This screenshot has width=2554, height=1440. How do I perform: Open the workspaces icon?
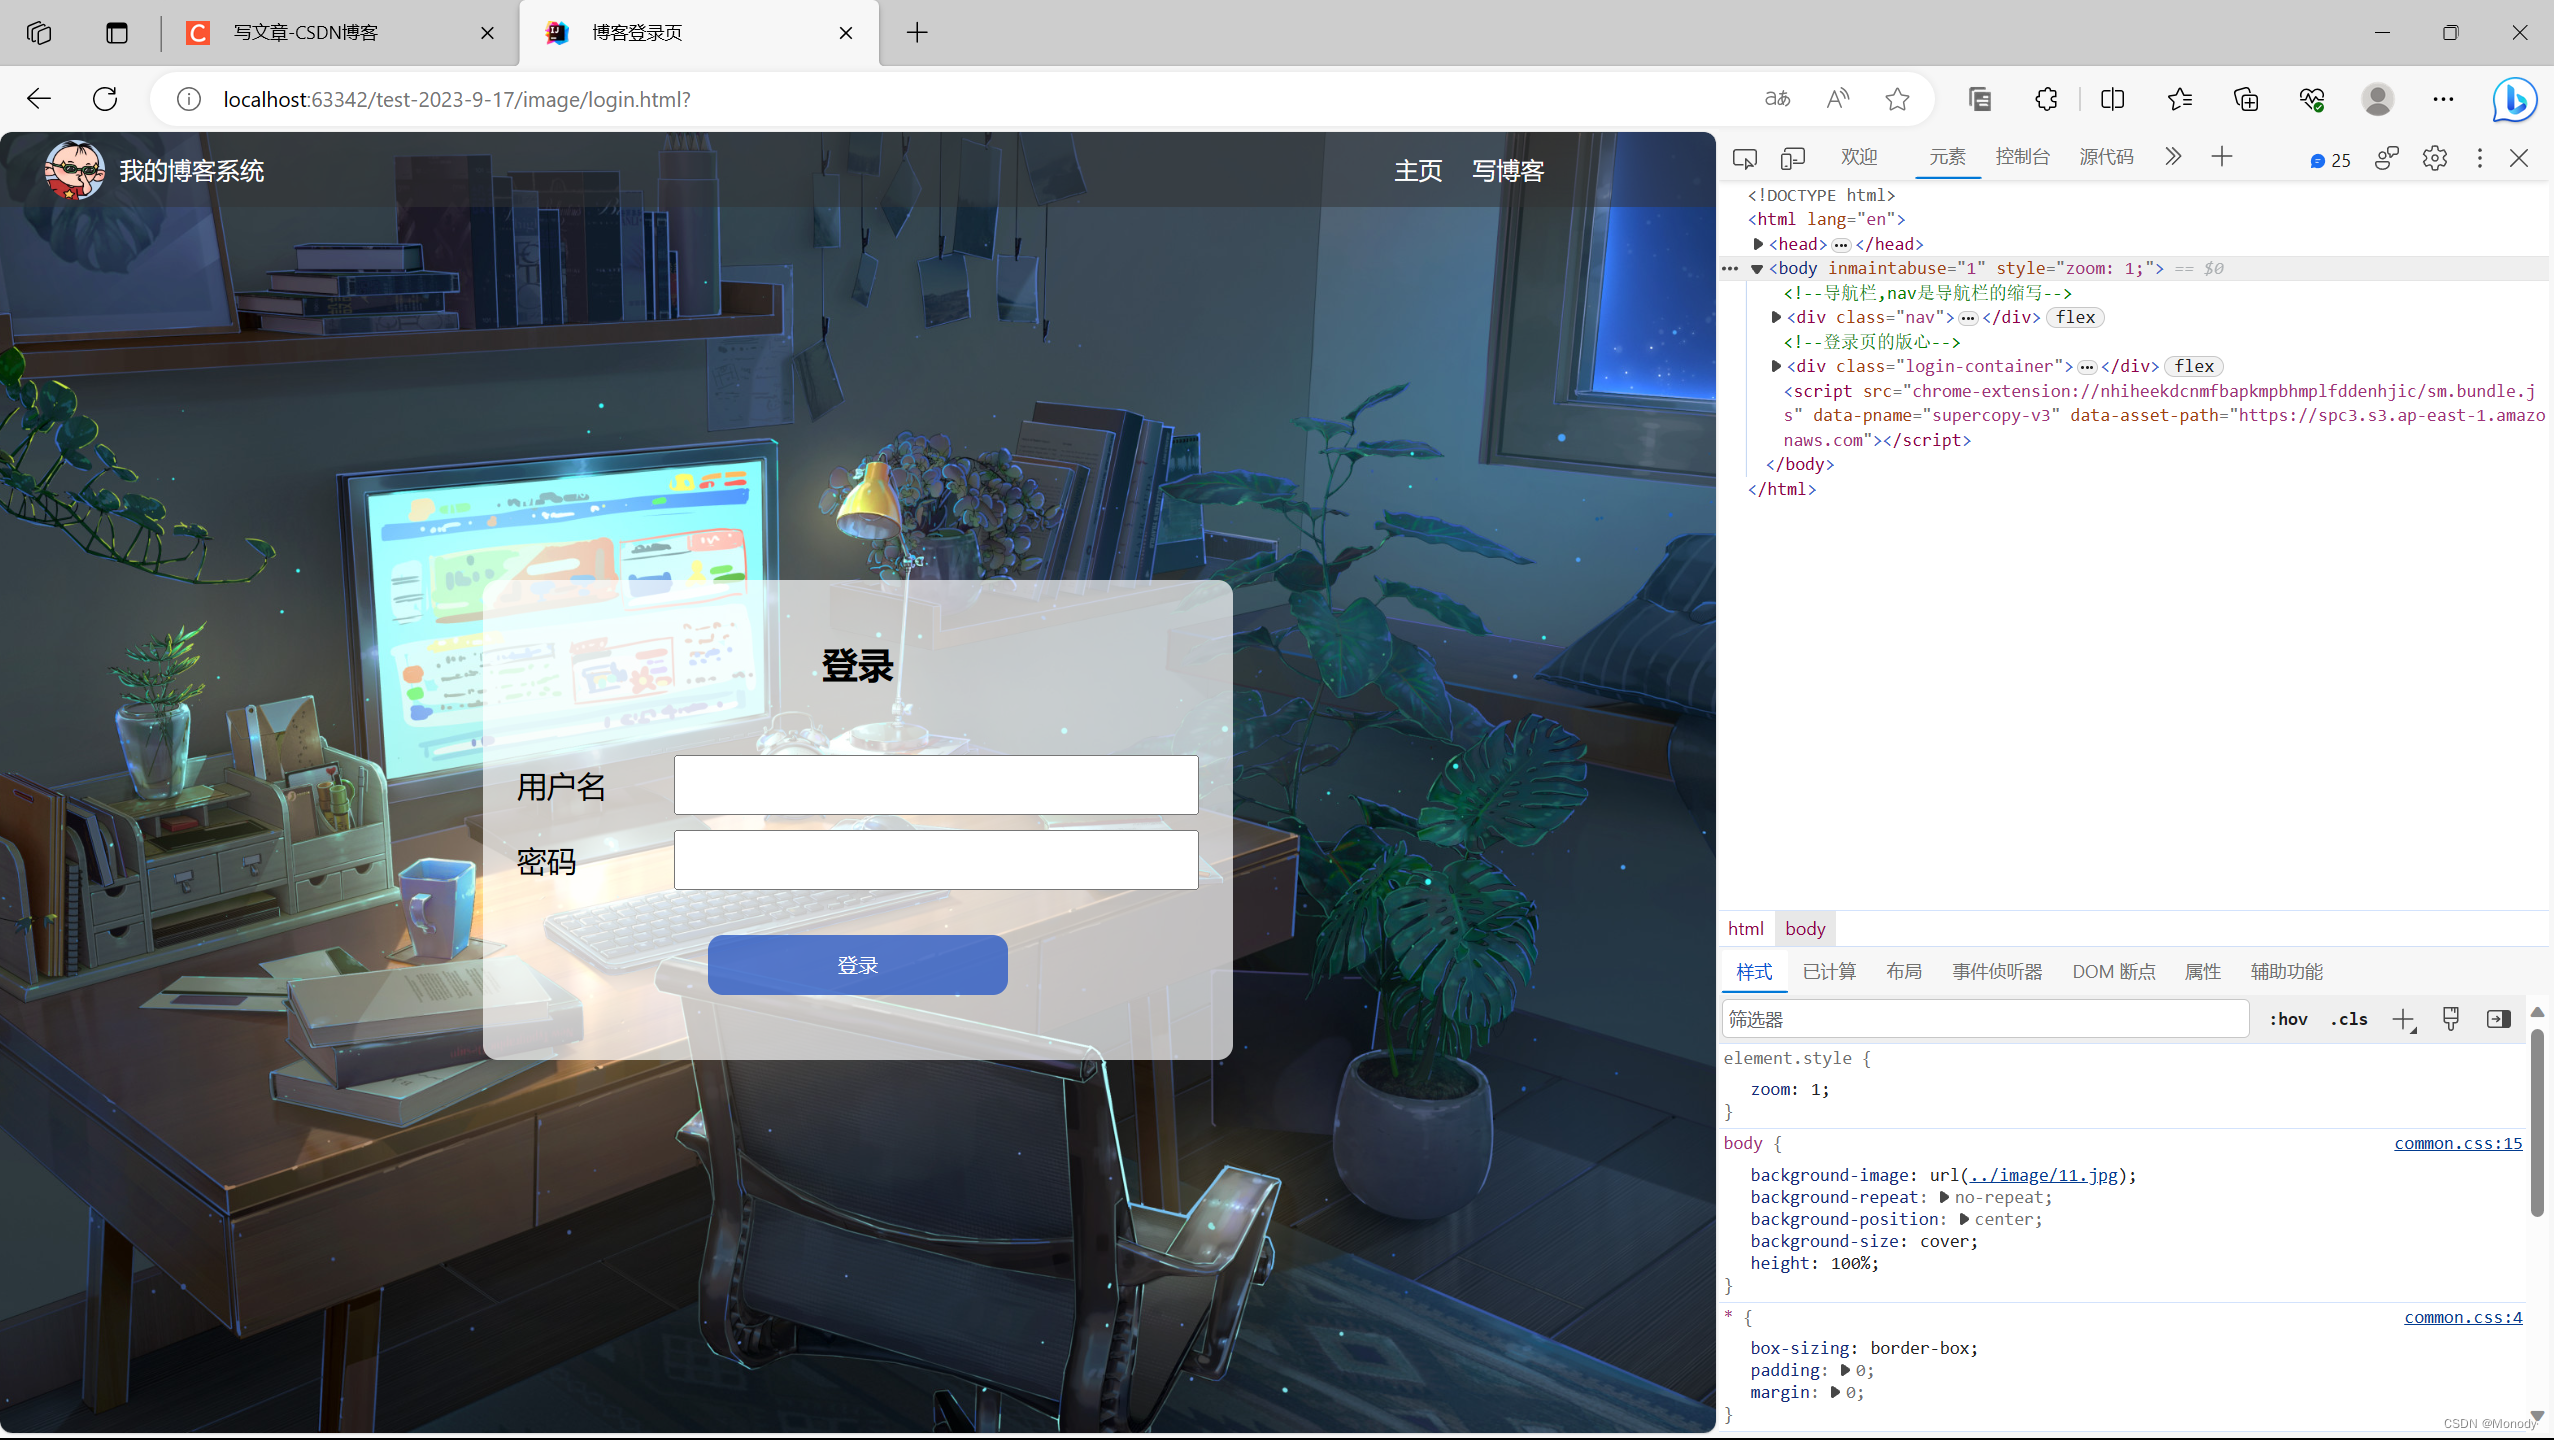39,33
